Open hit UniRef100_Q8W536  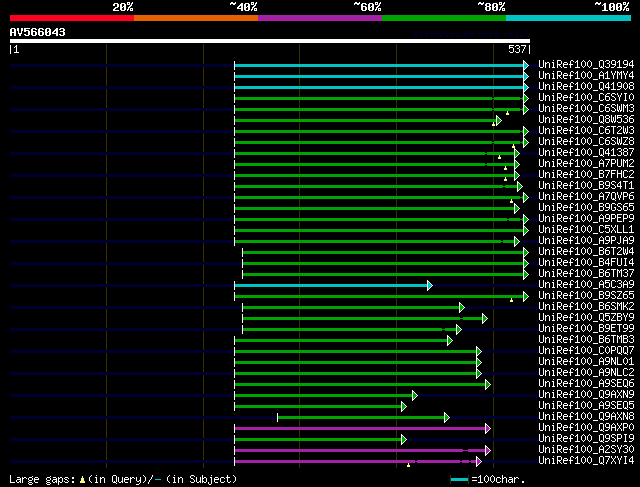coord(586,120)
